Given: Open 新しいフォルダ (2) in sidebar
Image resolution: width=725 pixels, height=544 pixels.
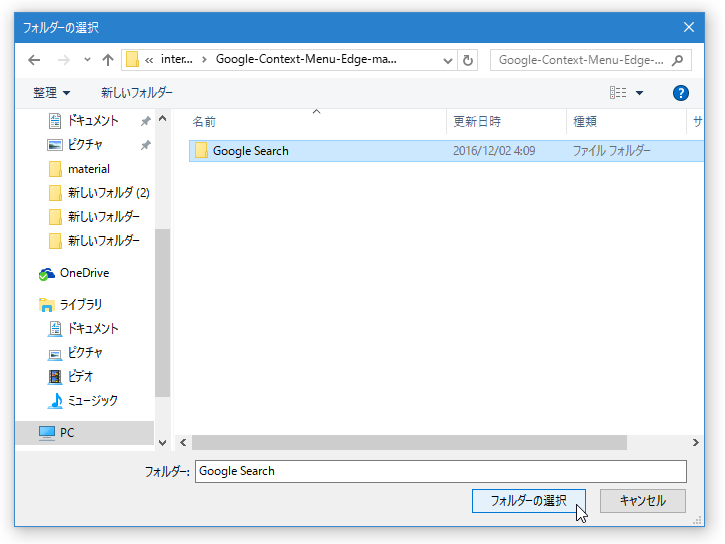Looking at the screenshot, I should [x=109, y=193].
